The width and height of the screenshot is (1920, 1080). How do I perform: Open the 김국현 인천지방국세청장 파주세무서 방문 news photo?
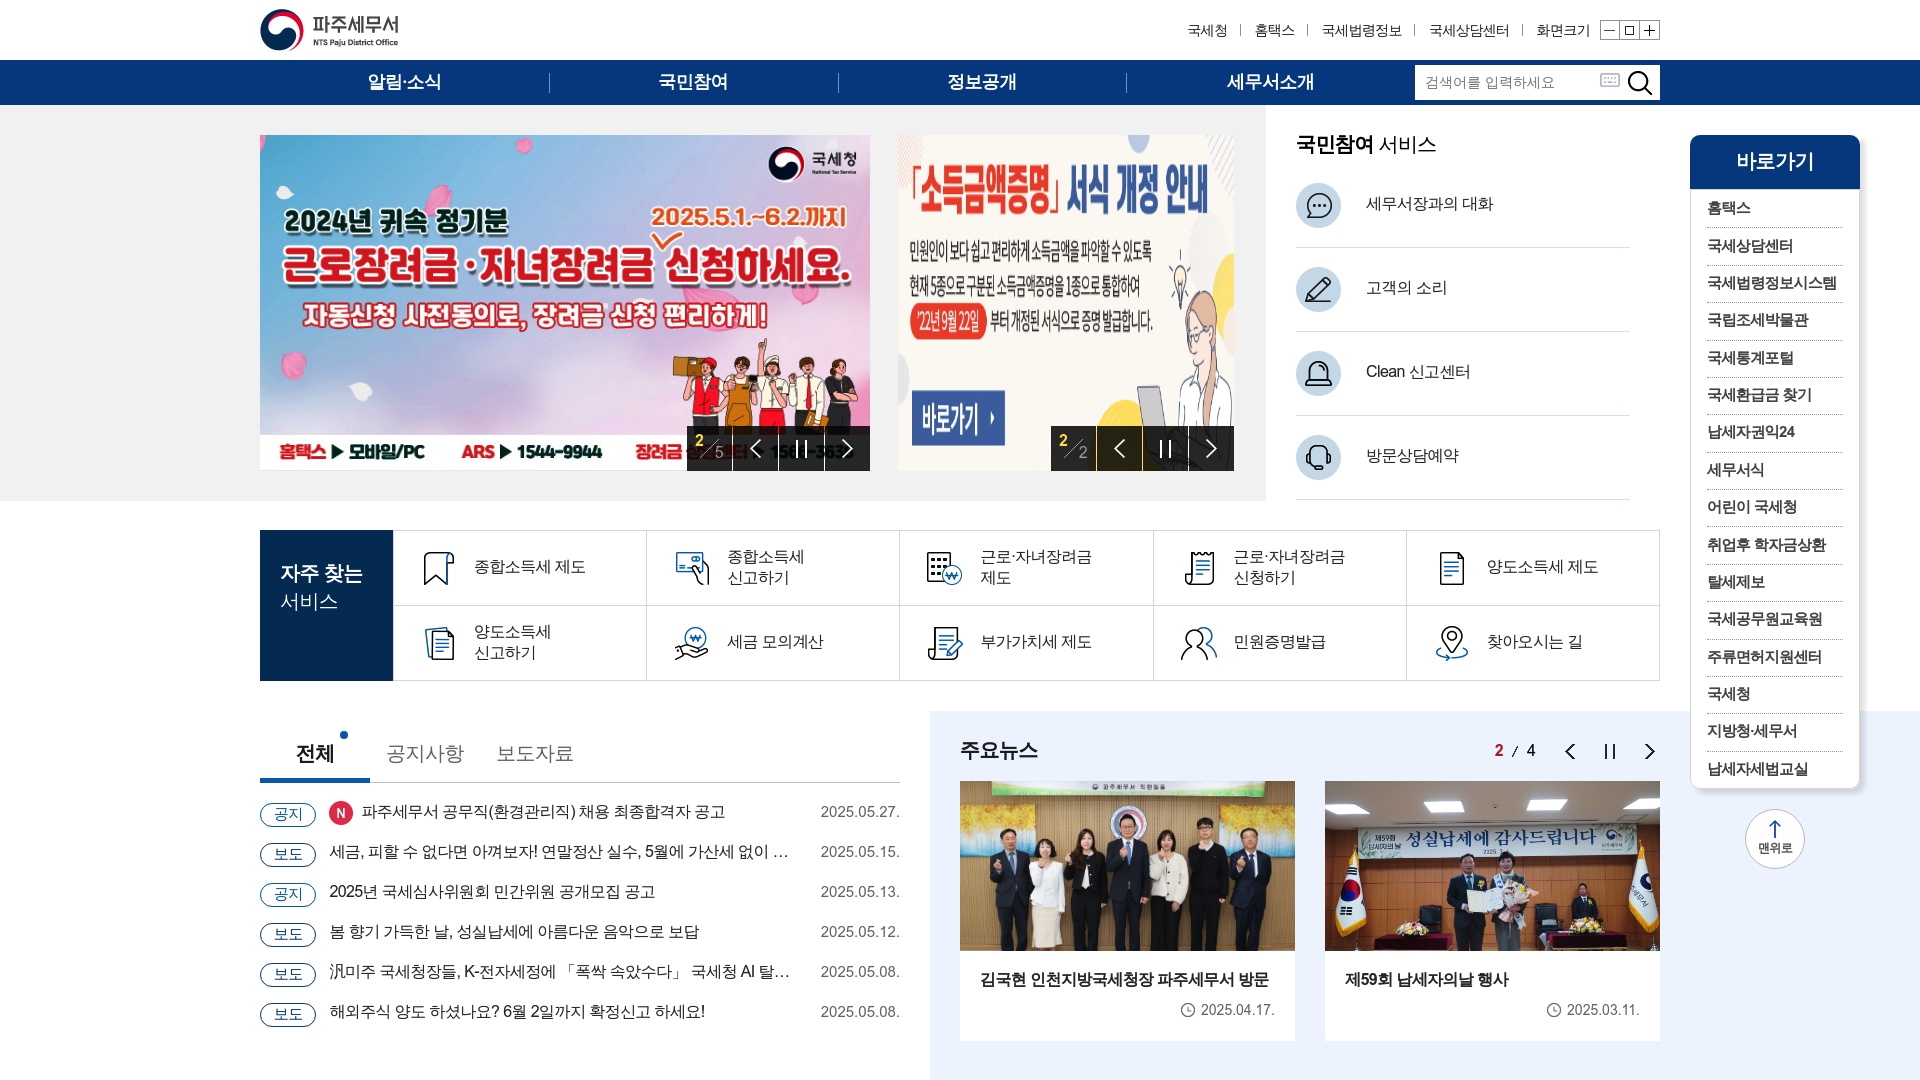click(1127, 866)
